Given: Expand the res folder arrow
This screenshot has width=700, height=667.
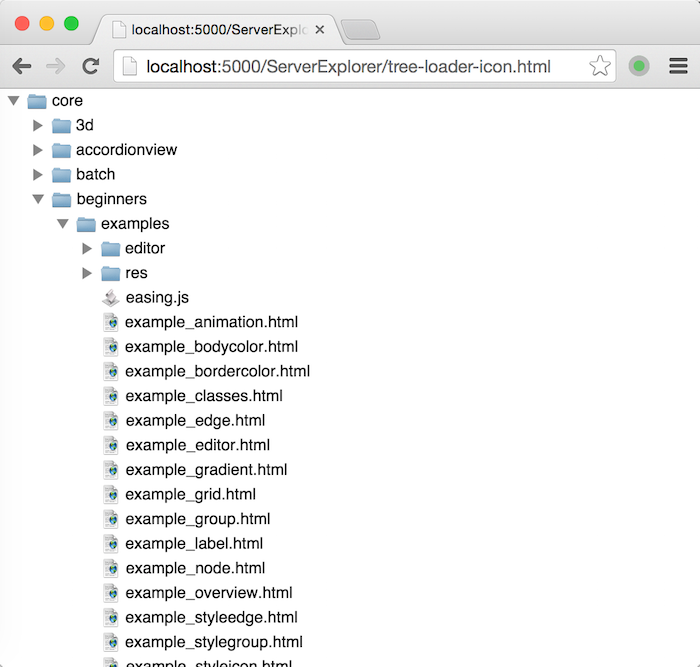Looking at the screenshot, I should [x=87, y=273].
